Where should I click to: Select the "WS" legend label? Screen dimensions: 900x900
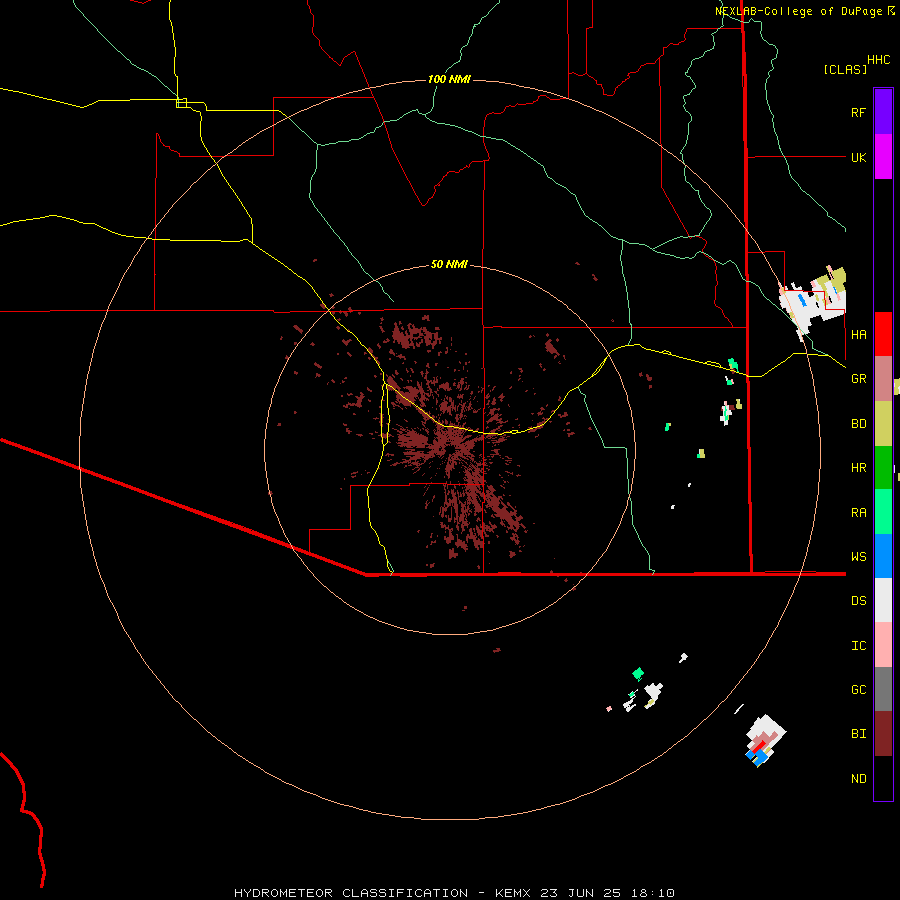(x=858, y=556)
